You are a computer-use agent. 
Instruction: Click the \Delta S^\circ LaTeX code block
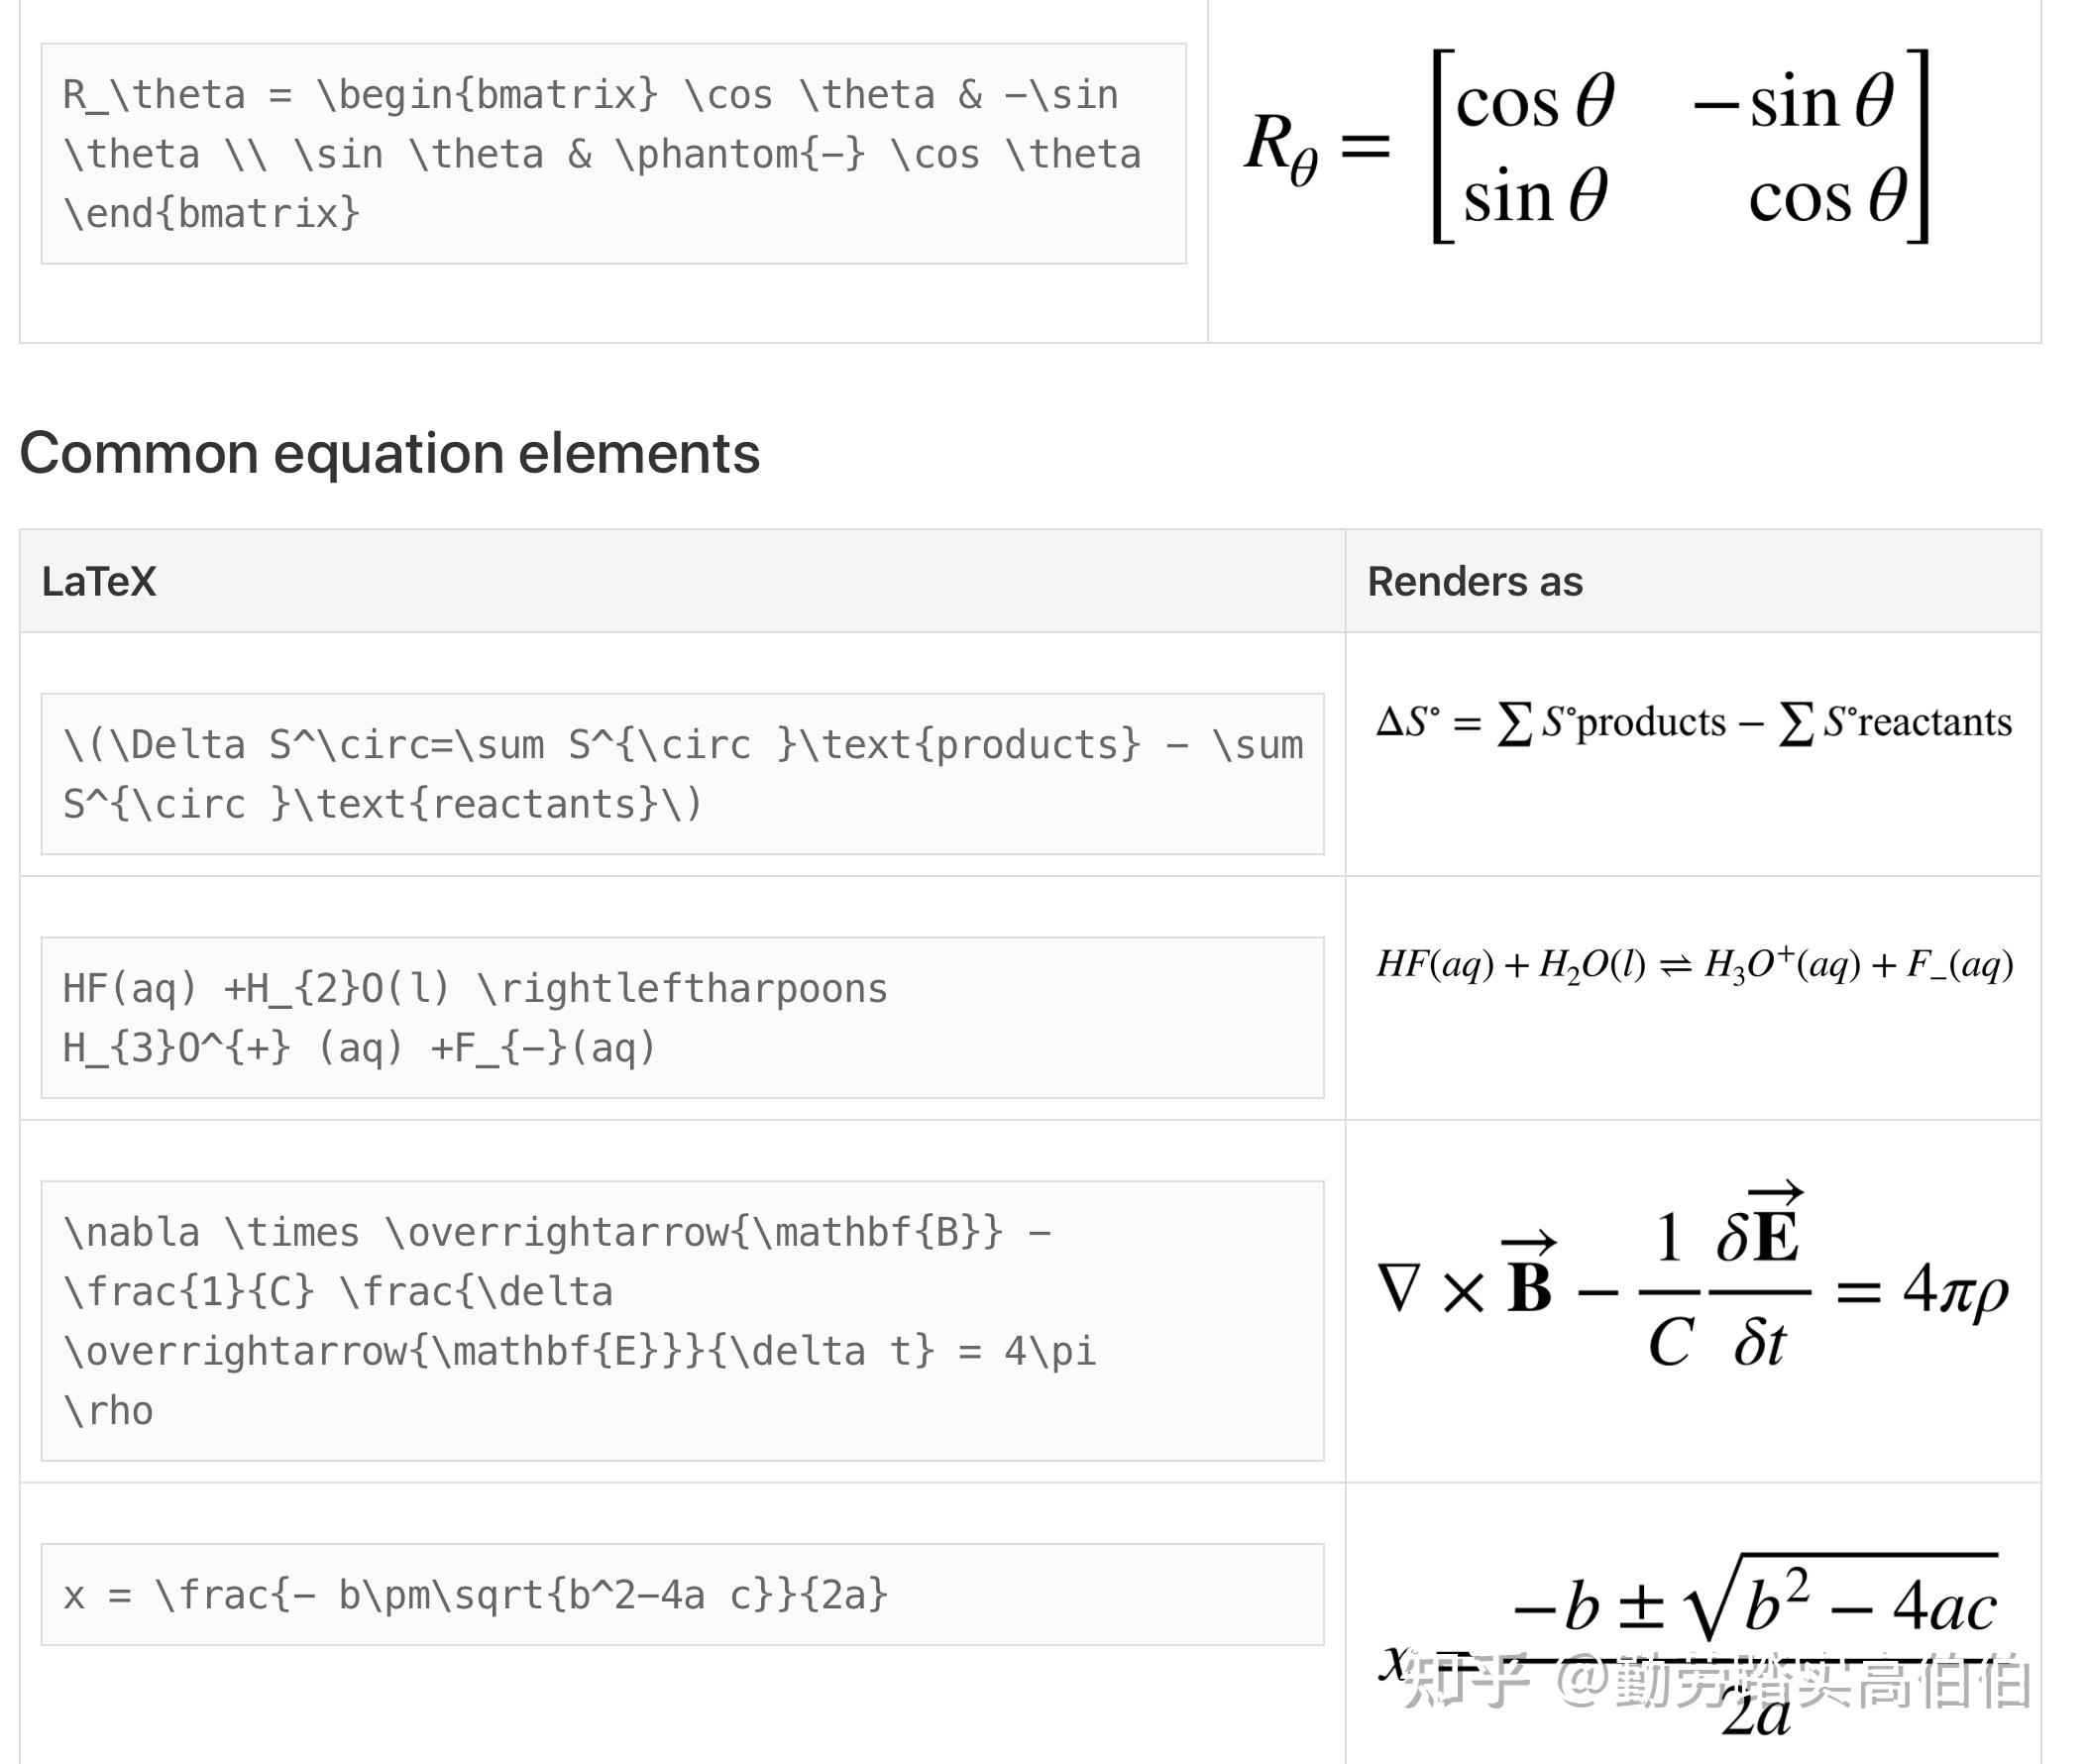point(682,774)
